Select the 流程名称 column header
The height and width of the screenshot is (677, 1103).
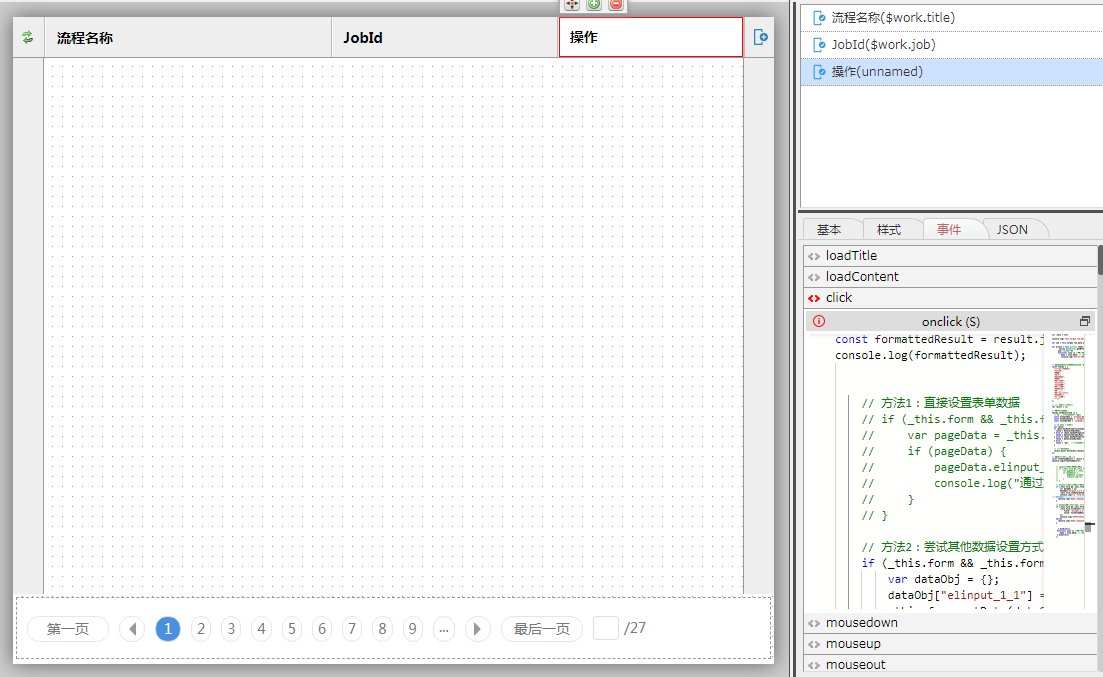188,37
